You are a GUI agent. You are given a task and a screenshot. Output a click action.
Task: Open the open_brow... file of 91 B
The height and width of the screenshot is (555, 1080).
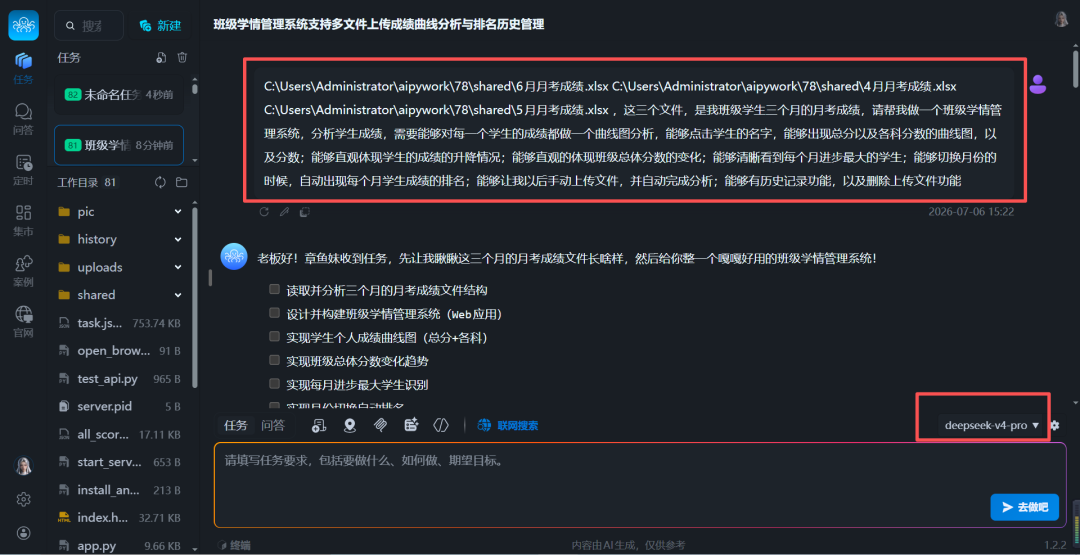coord(121,350)
